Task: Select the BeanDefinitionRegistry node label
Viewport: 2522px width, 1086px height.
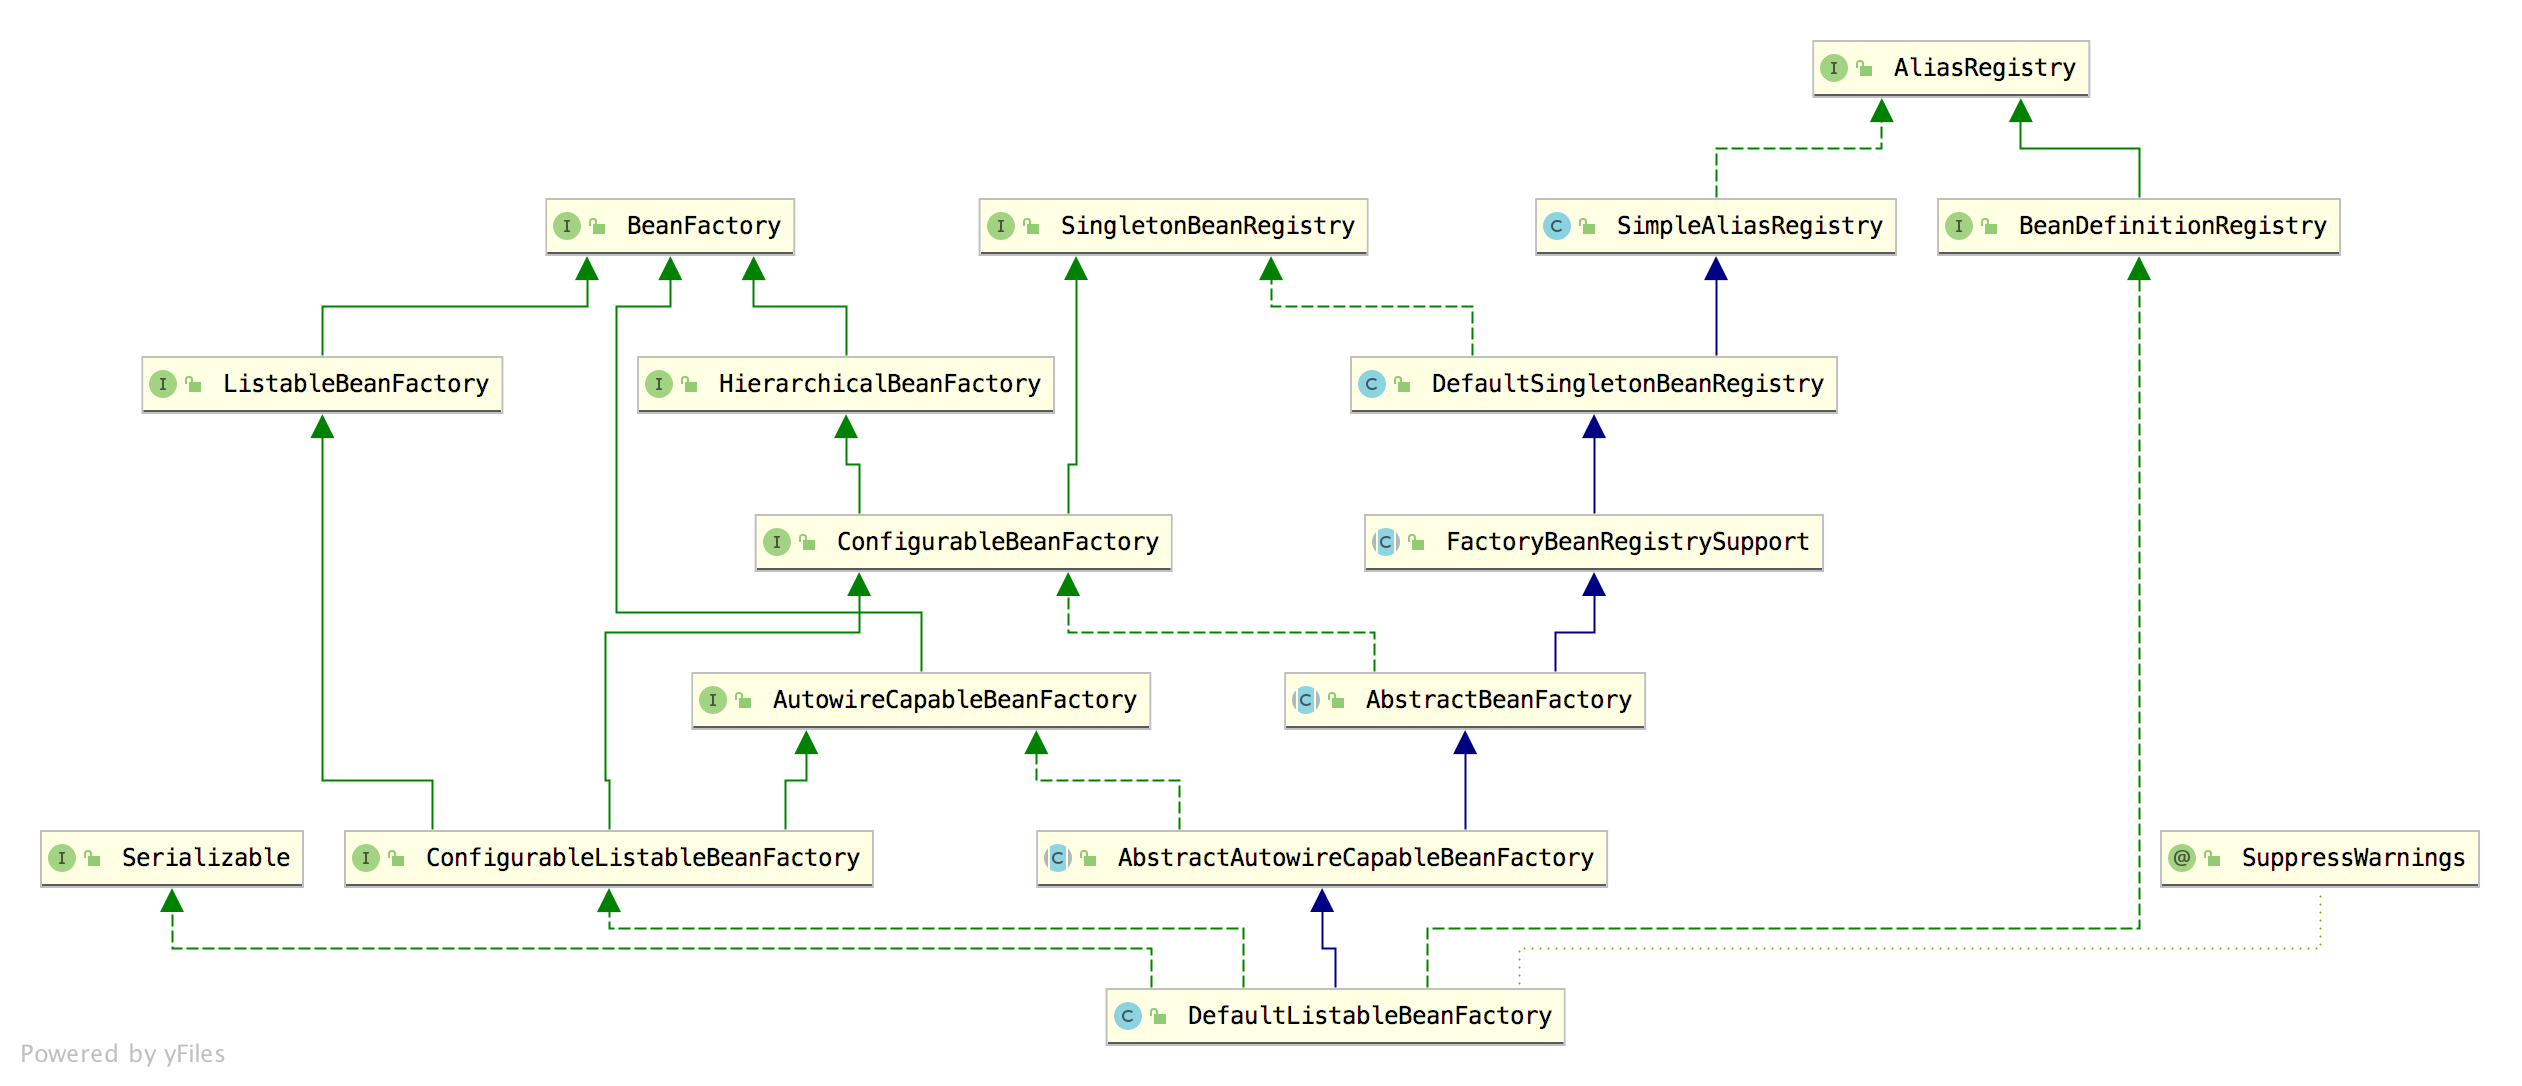Action: (x=2172, y=226)
